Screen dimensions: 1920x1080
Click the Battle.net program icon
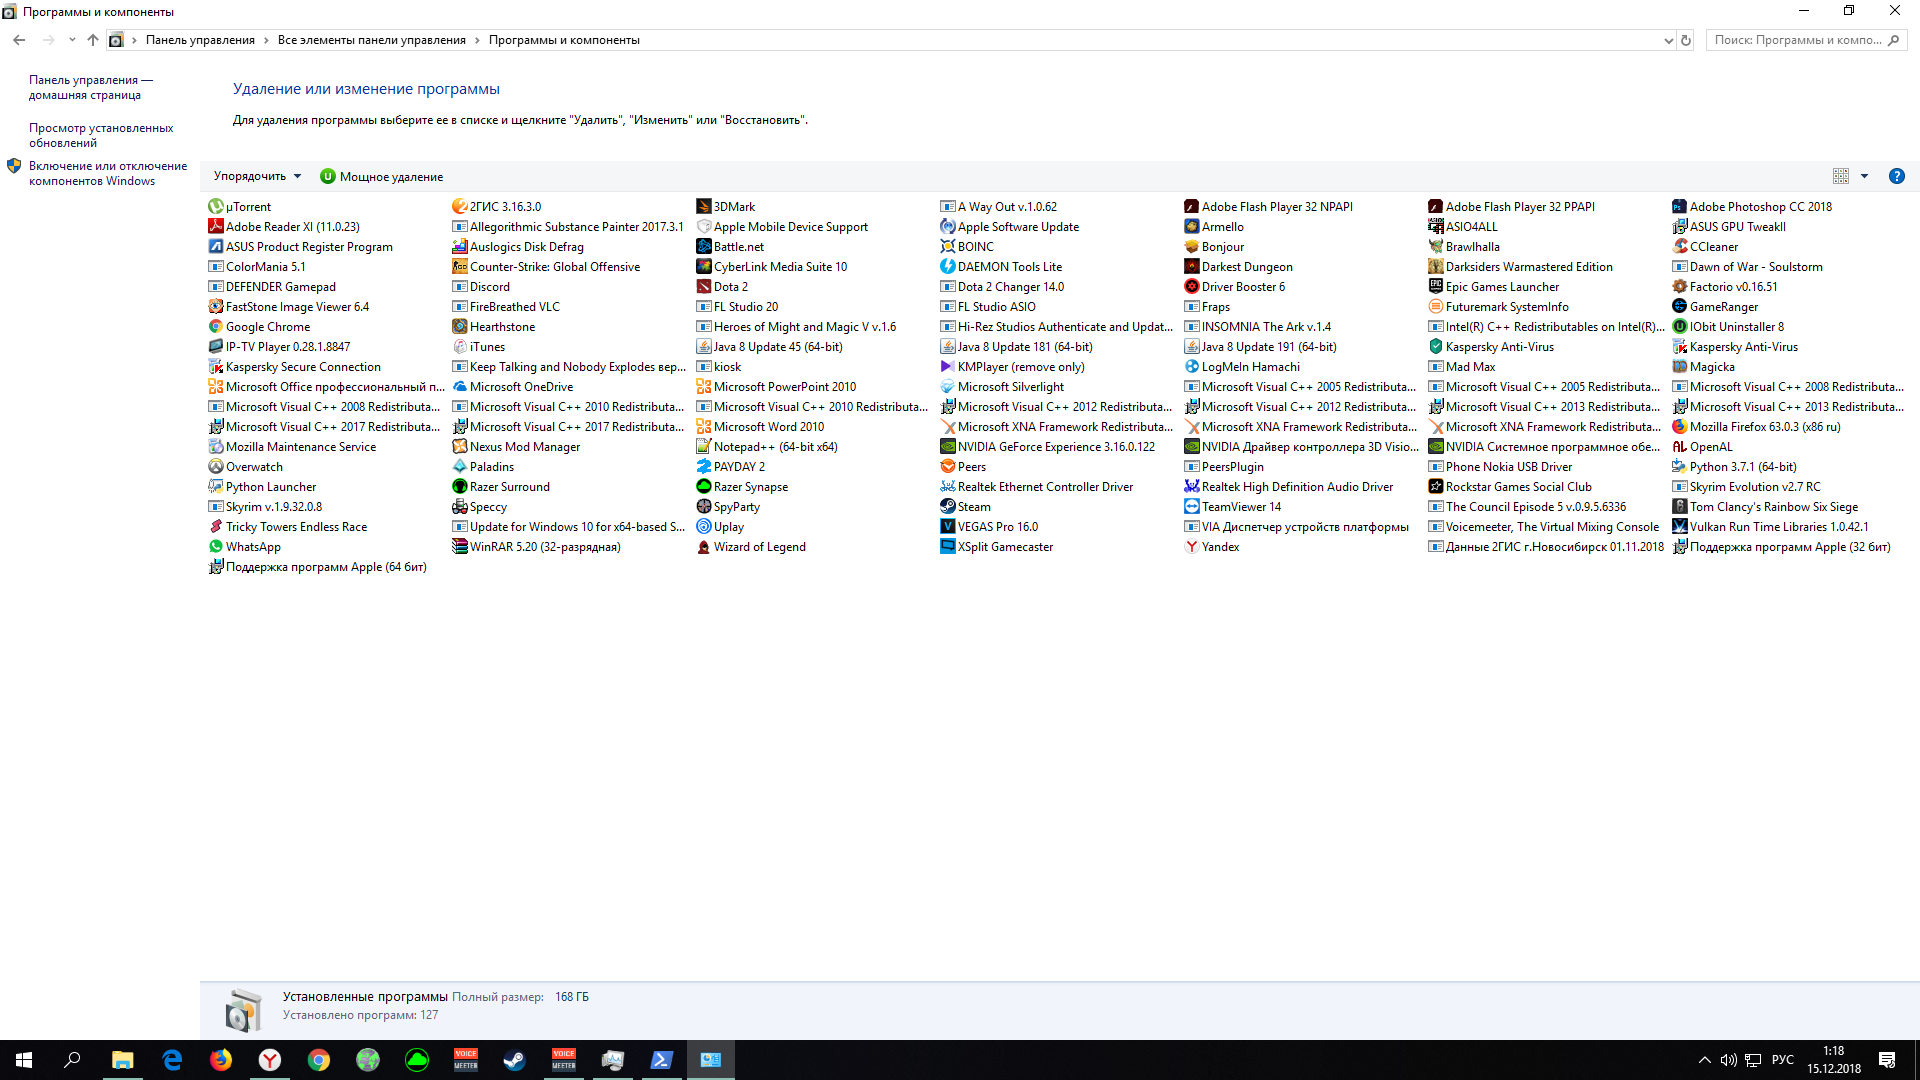pos(703,247)
